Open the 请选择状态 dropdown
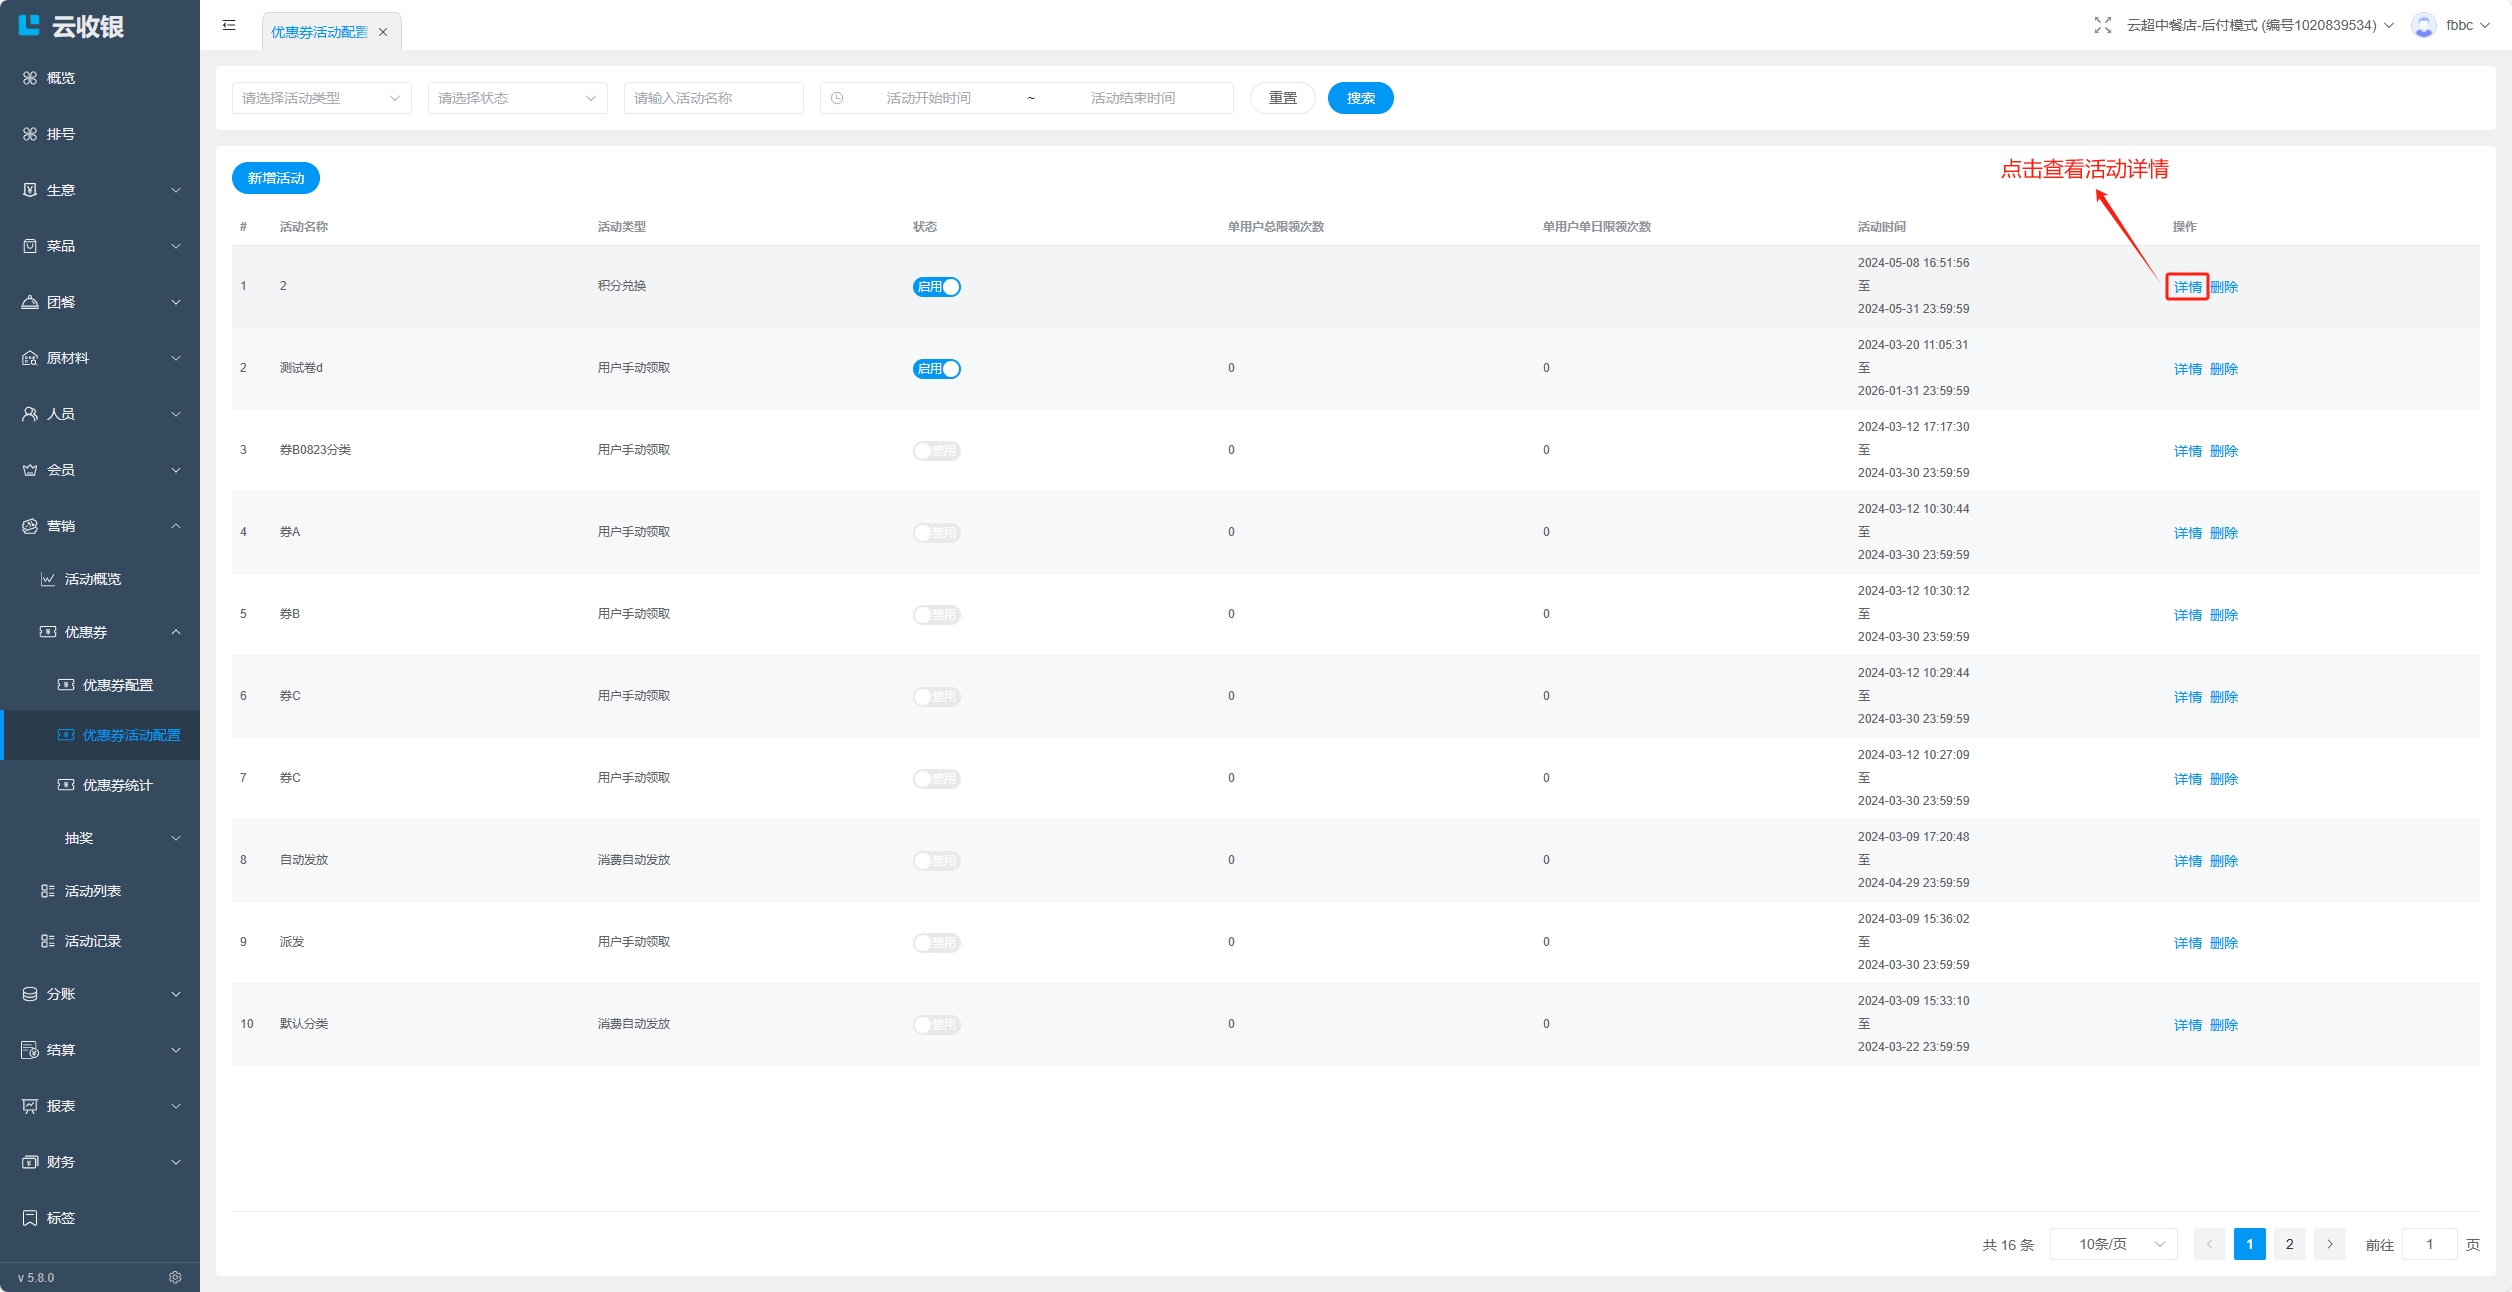The width and height of the screenshot is (2512, 1292). click(x=517, y=98)
